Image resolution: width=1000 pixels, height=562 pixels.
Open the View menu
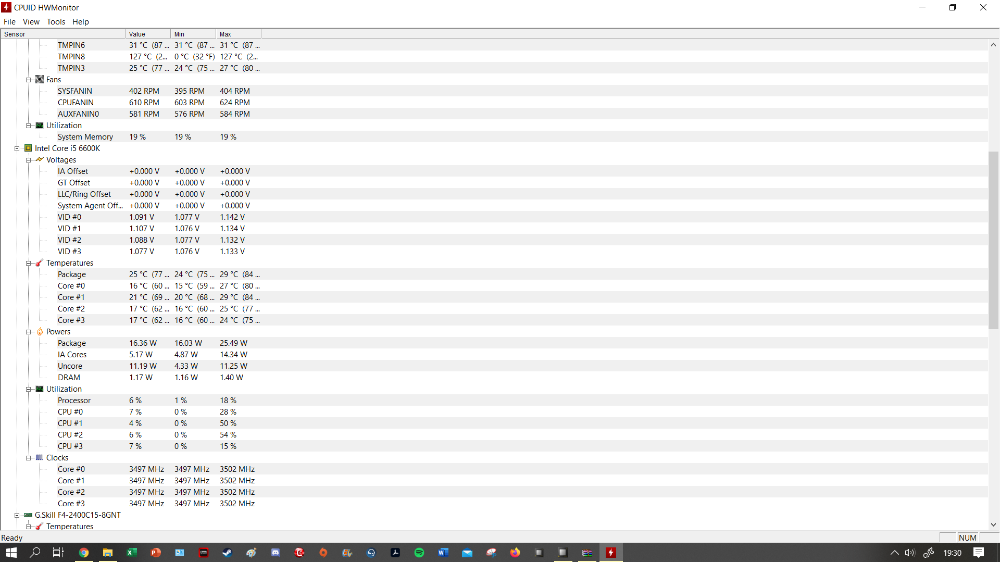31,22
